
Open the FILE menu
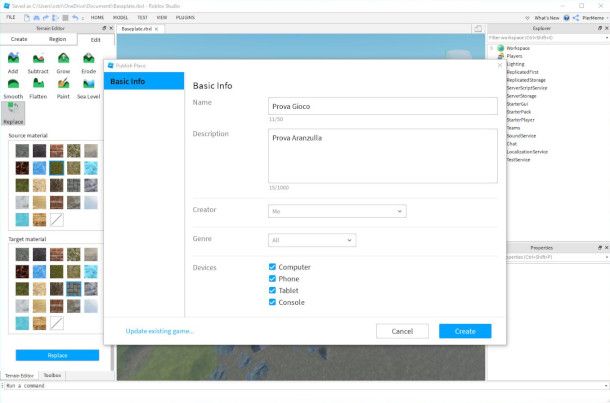pos(11,18)
